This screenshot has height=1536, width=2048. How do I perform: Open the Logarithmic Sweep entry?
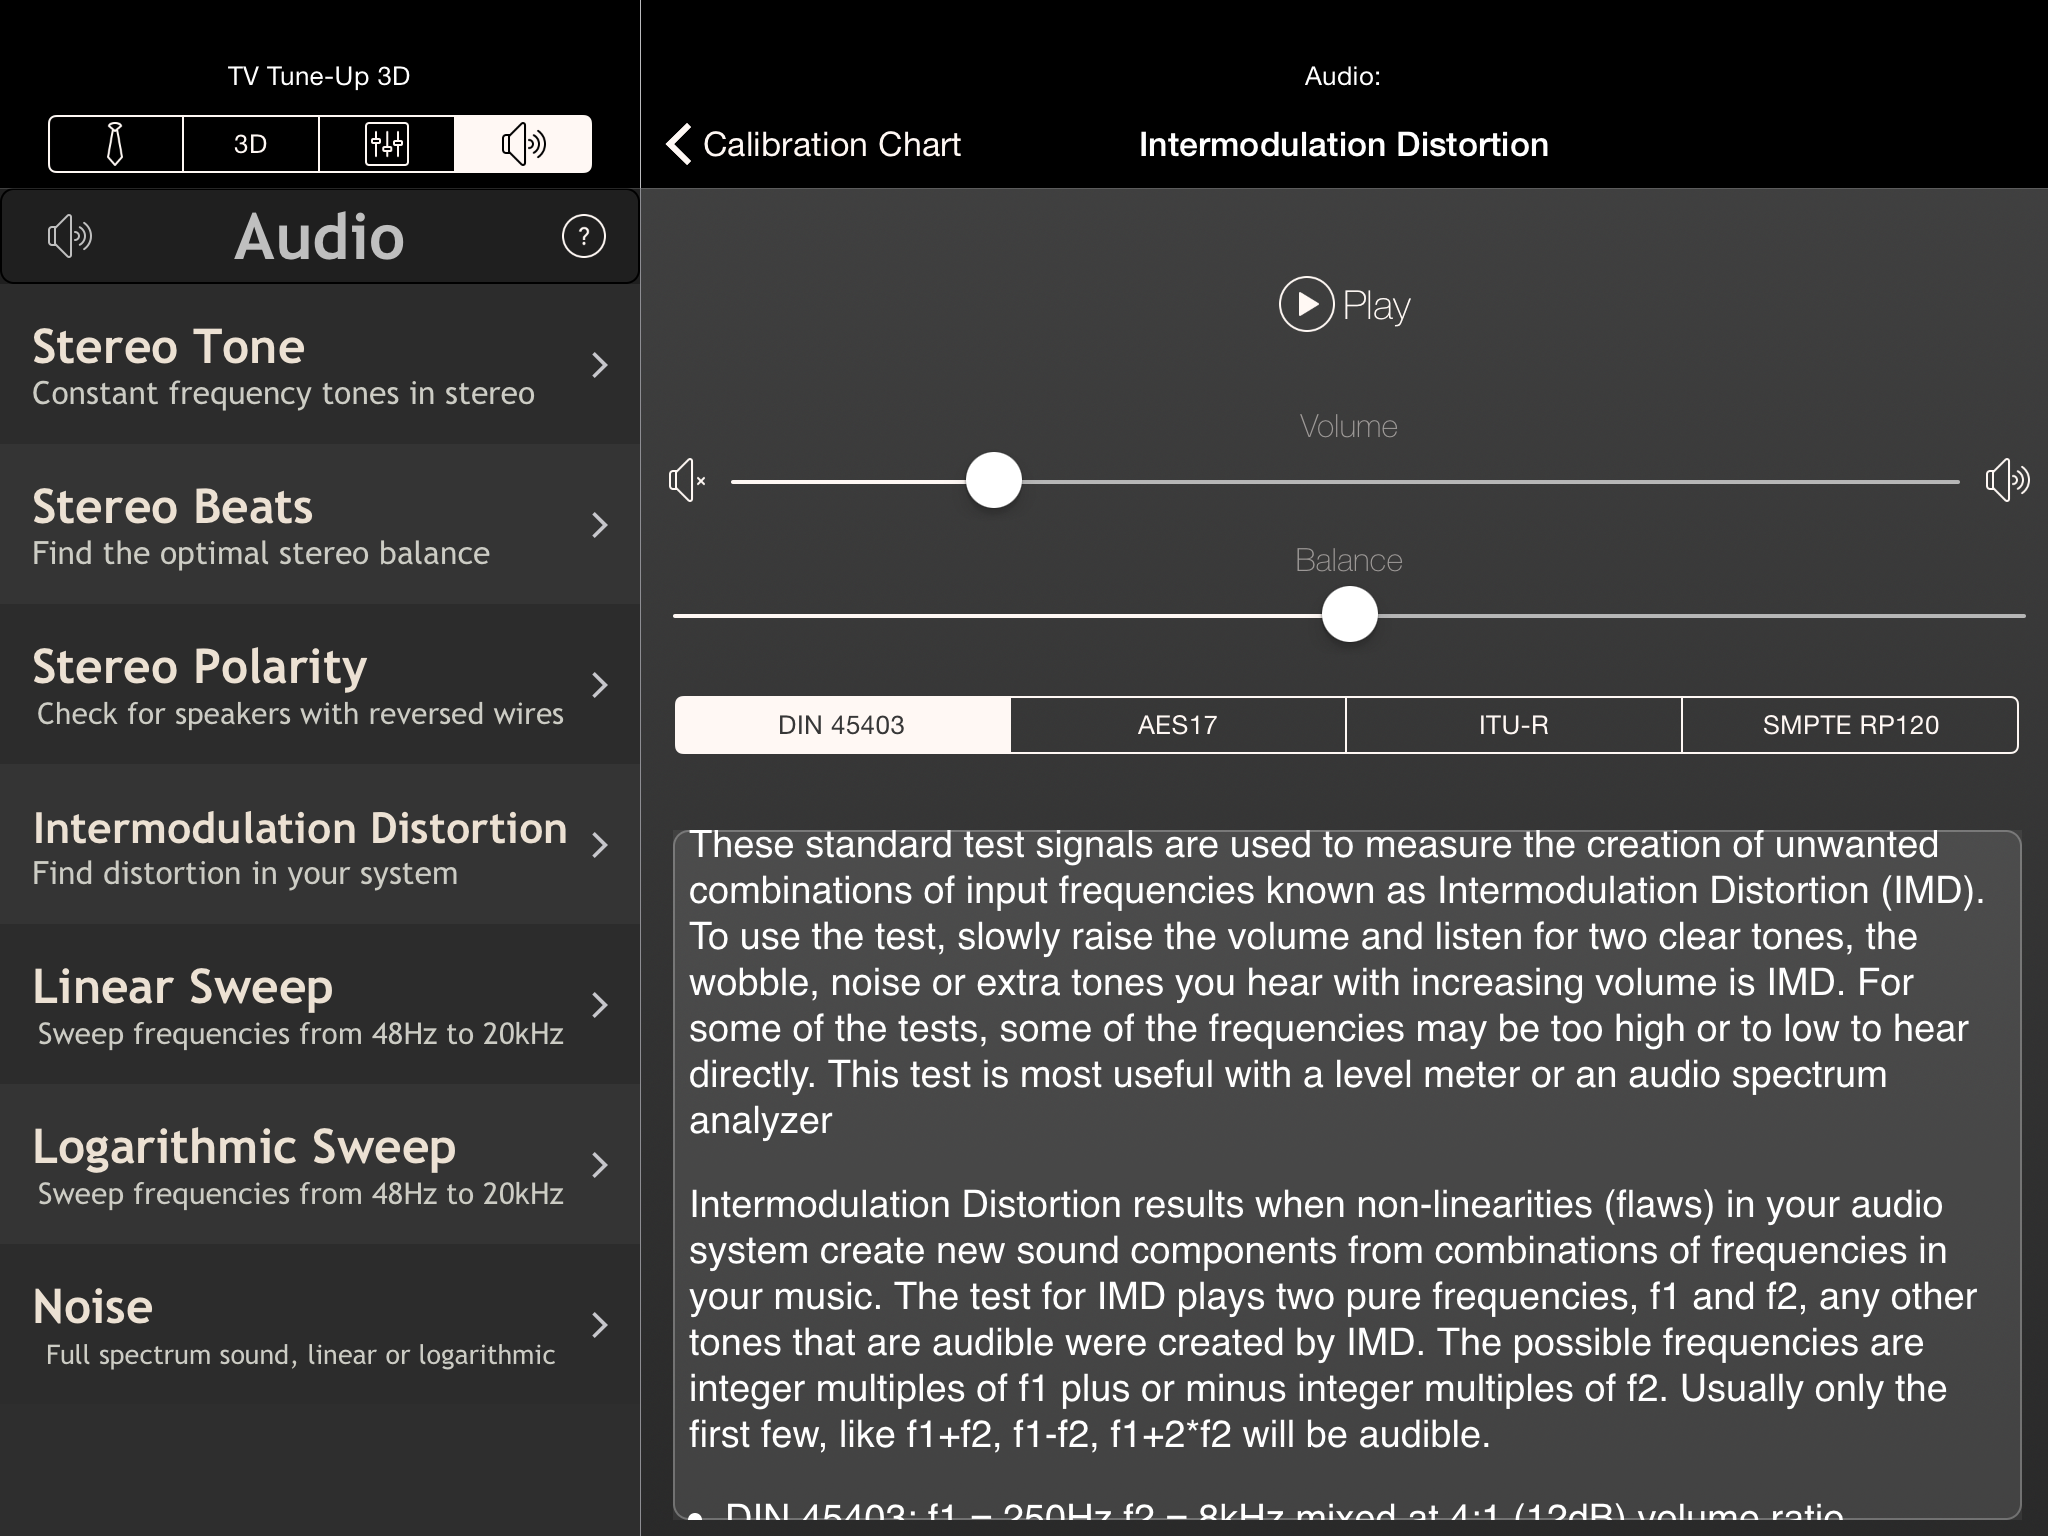point(300,1164)
